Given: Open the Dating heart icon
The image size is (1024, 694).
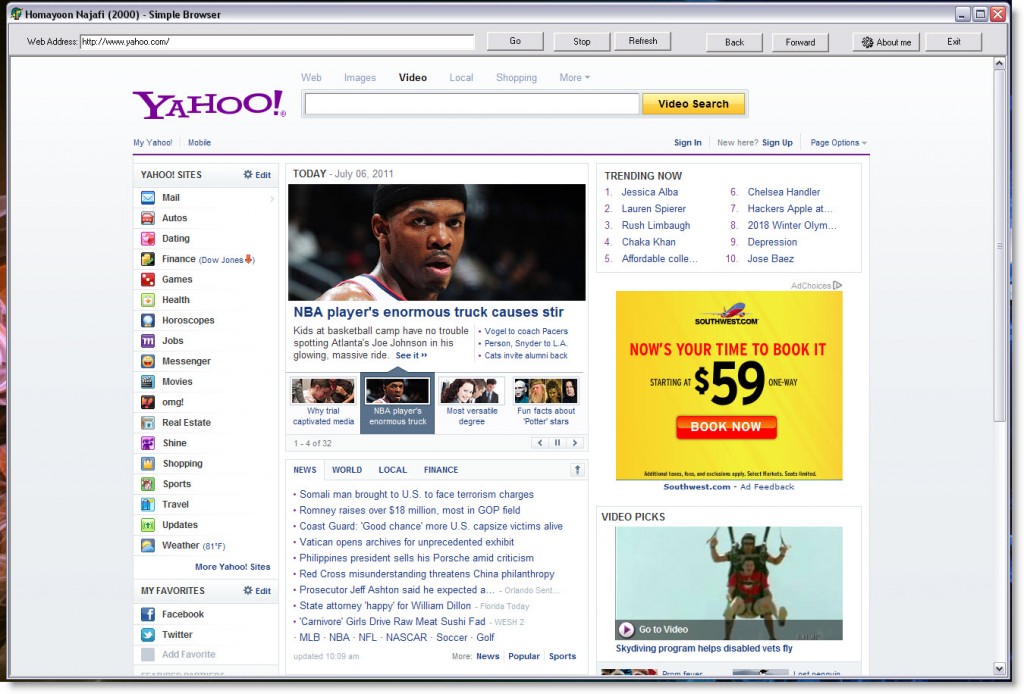Looking at the screenshot, I should click(148, 238).
